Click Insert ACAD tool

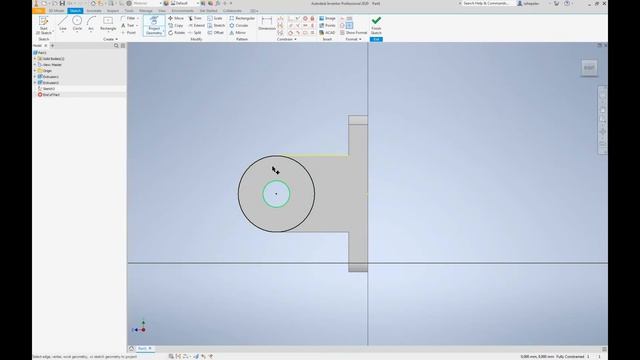(327, 32)
